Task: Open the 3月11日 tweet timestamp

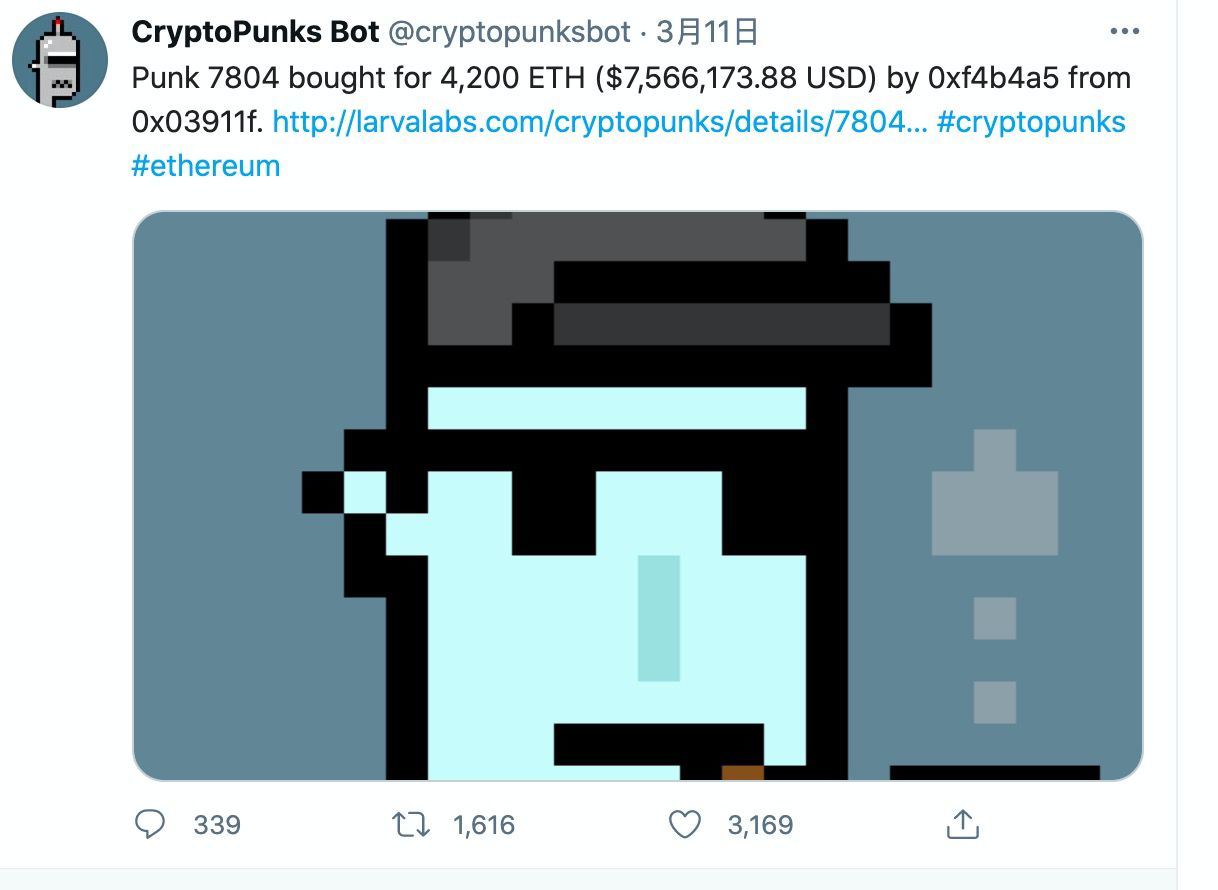Action: click(707, 33)
